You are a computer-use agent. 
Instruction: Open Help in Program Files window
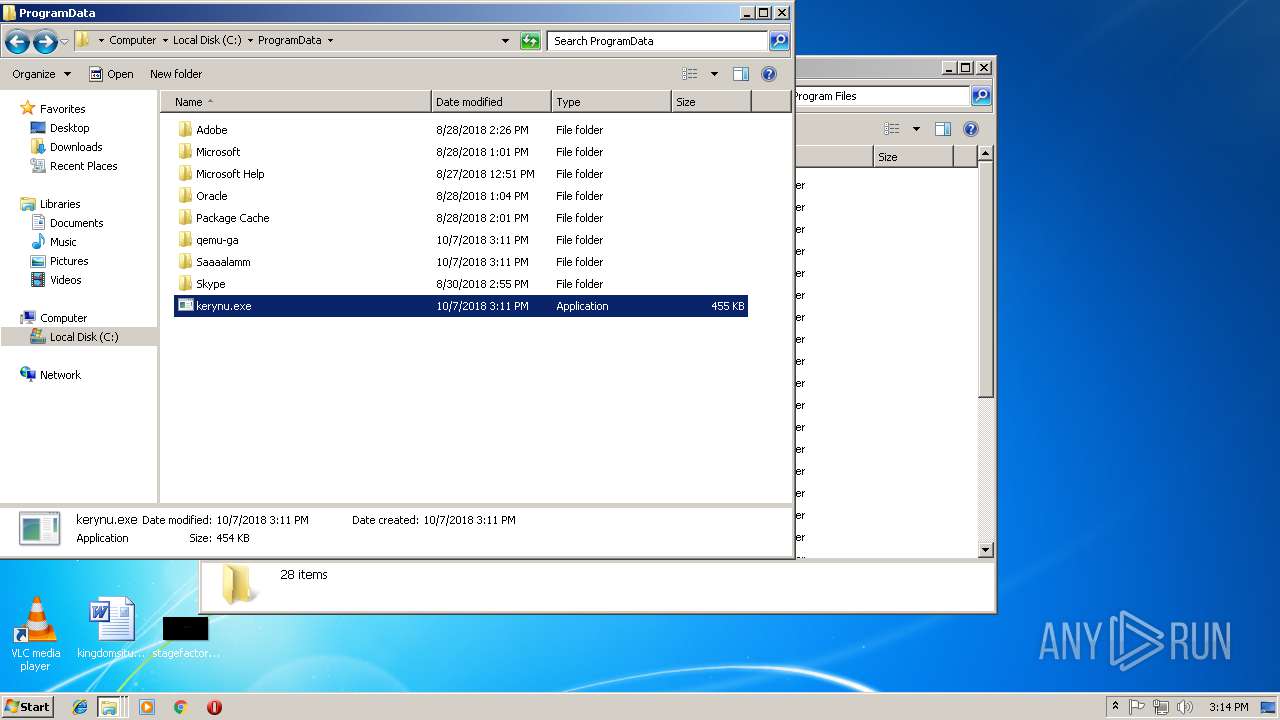point(970,129)
